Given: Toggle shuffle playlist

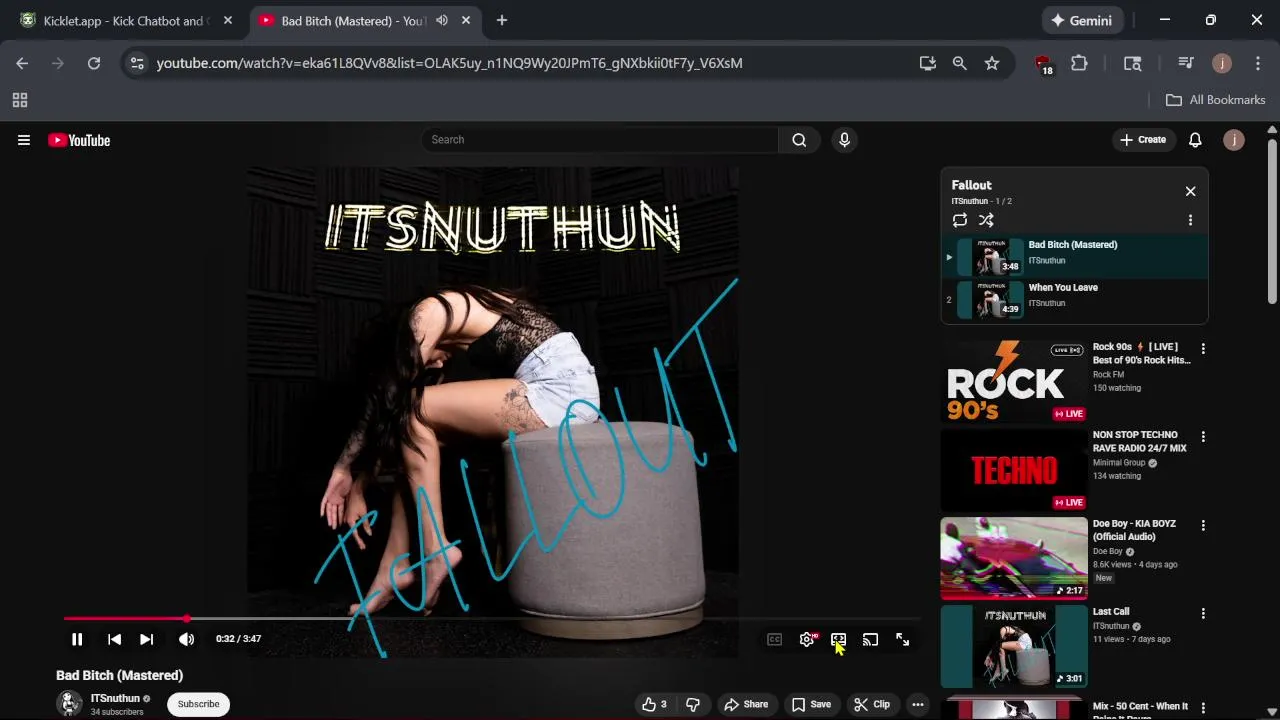Looking at the screenshot, I should pyautogui.click(x=986, y=220).
